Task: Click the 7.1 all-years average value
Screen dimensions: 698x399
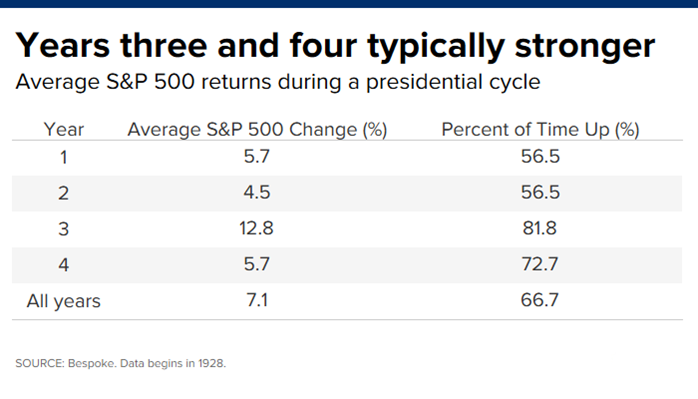Action: 257,300
